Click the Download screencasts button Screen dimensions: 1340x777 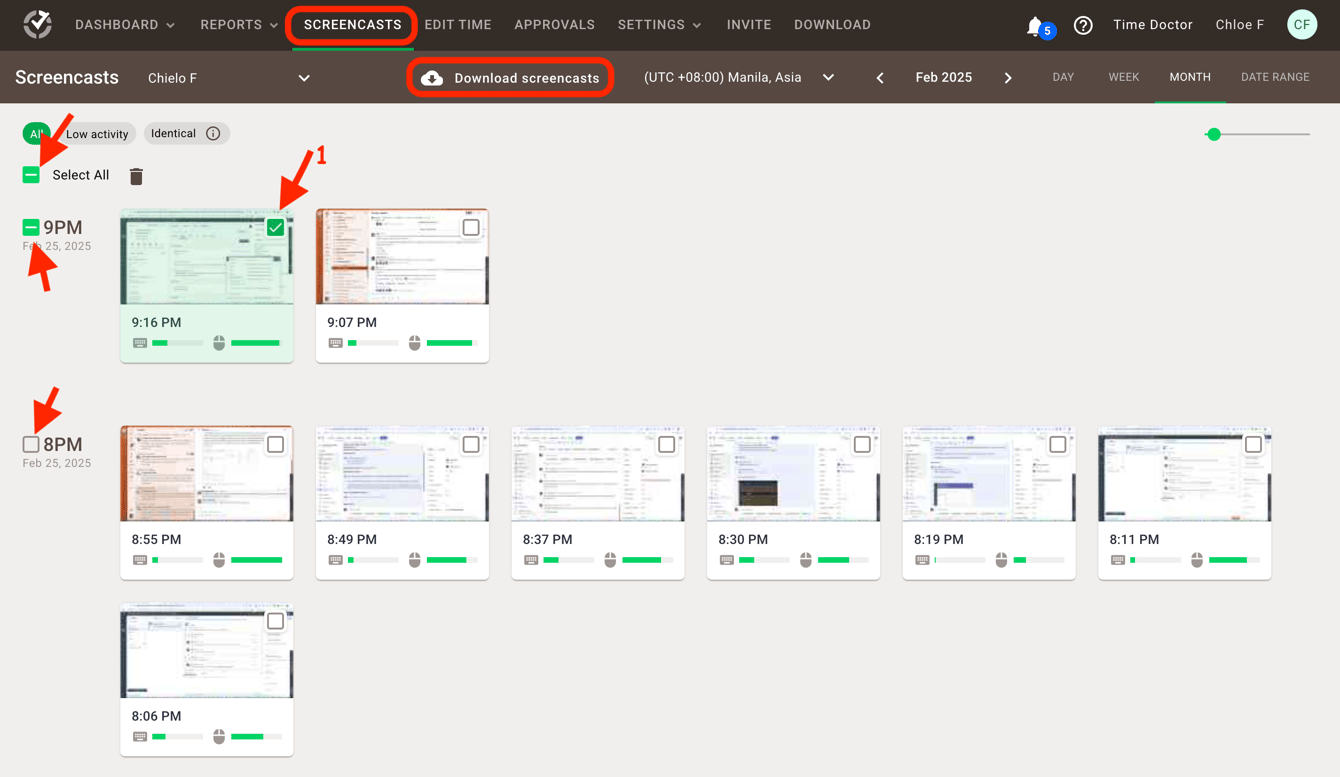pos(510,77)
